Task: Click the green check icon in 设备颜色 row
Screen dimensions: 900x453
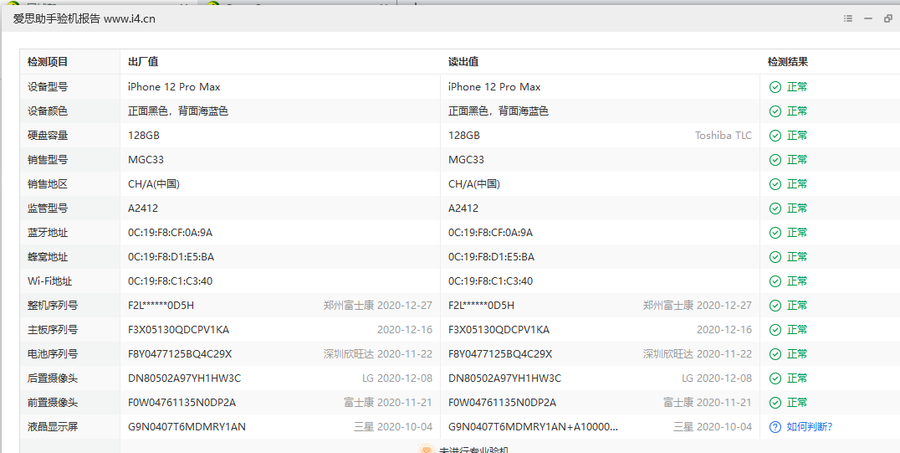Action: pyautogui.click(x=775, y=111)
